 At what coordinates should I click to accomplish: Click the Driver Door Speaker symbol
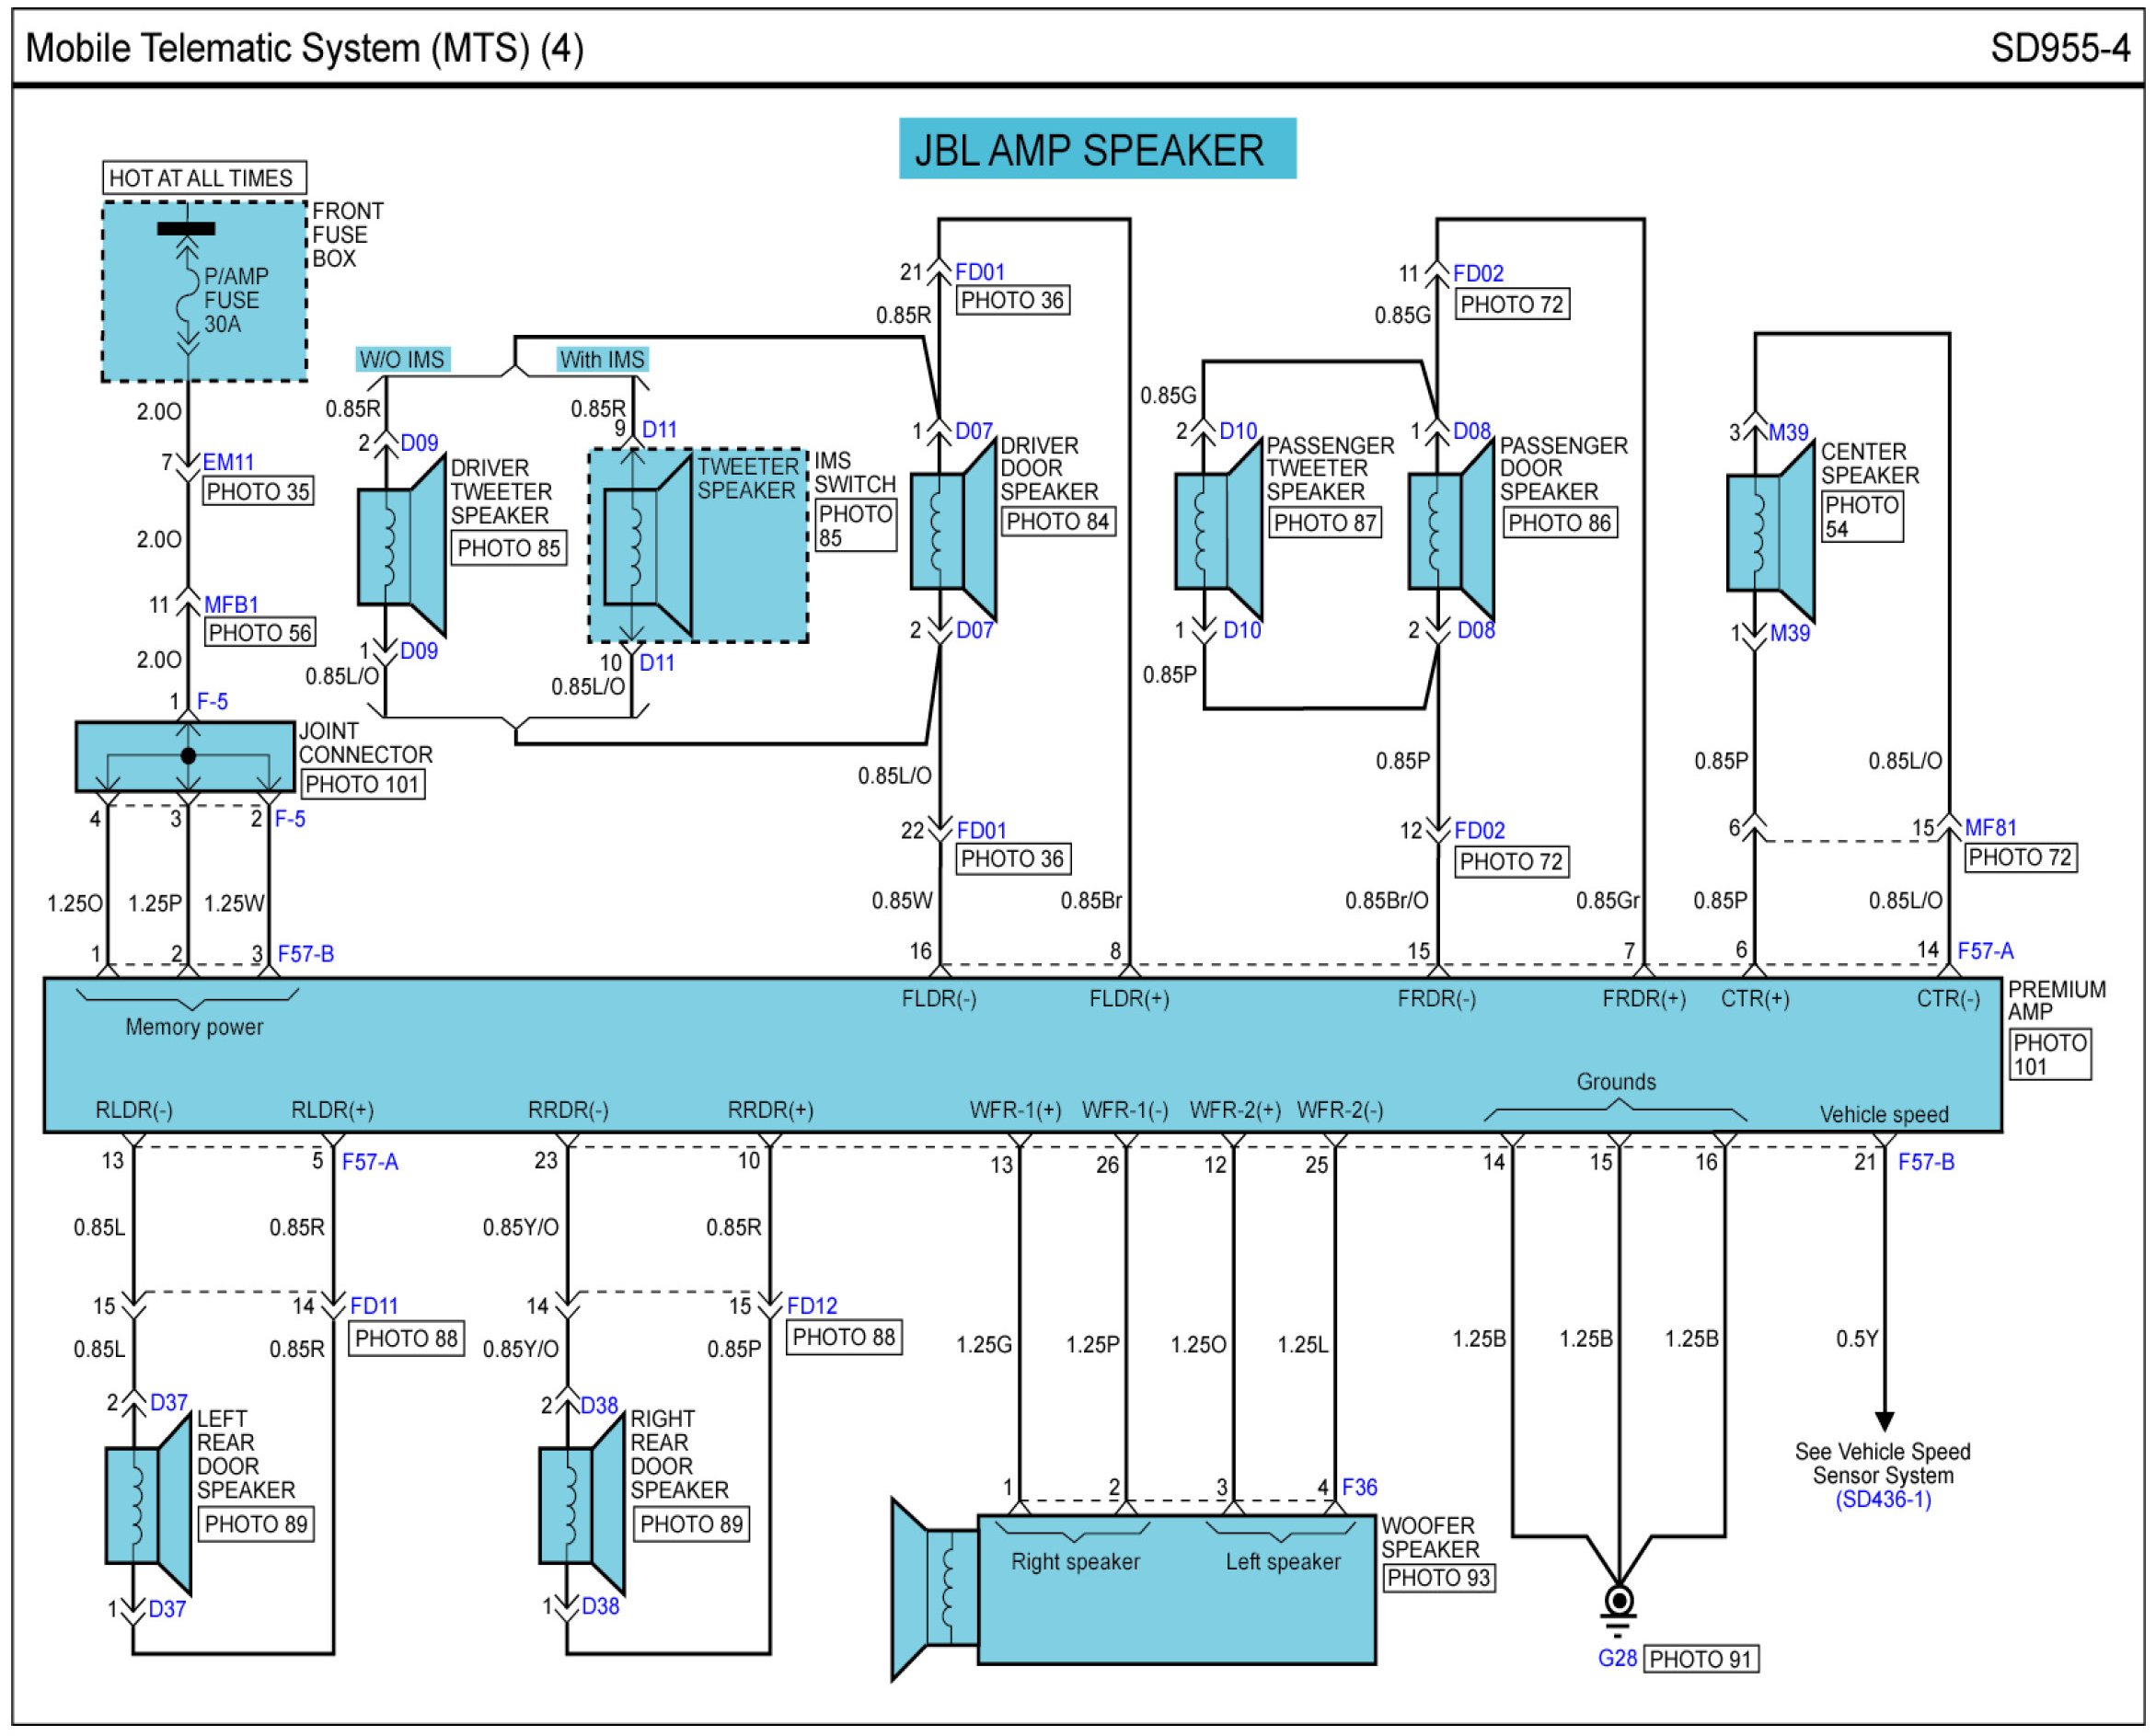[x=953, y=531]
